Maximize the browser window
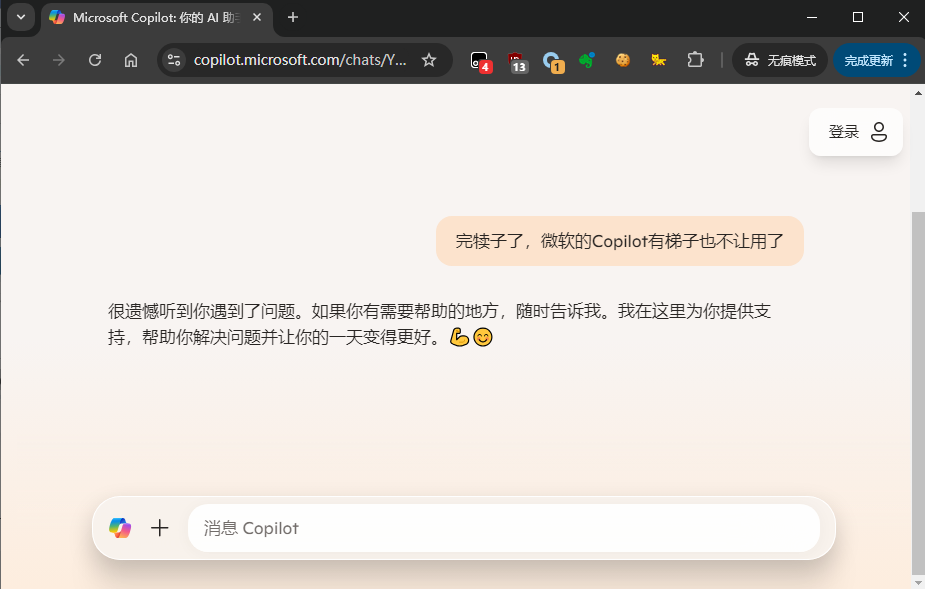The image size is (925, 589). [858, 17]
